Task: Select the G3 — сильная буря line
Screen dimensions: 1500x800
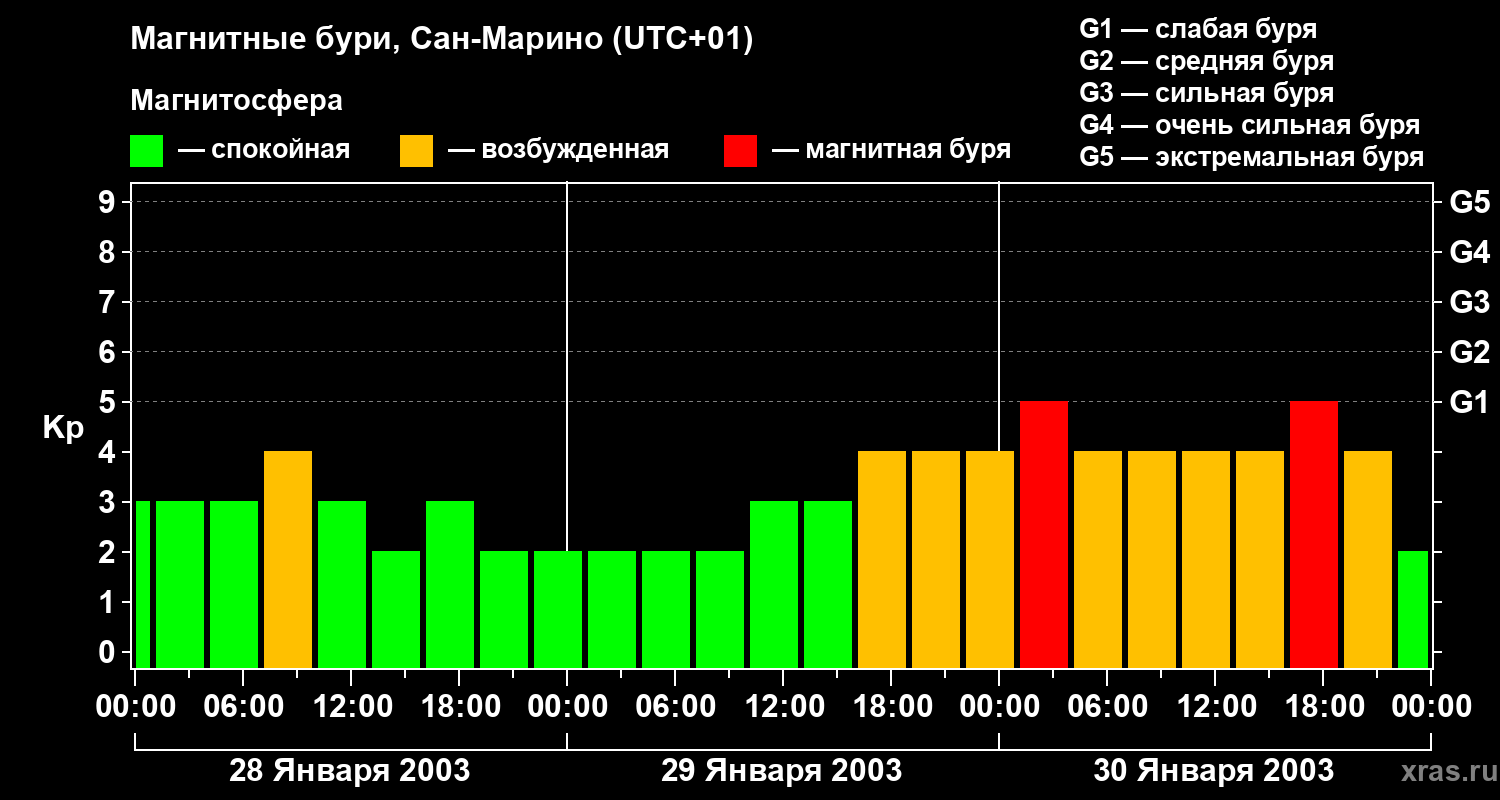Action: pyautogui.click(x=1206, y=93)
